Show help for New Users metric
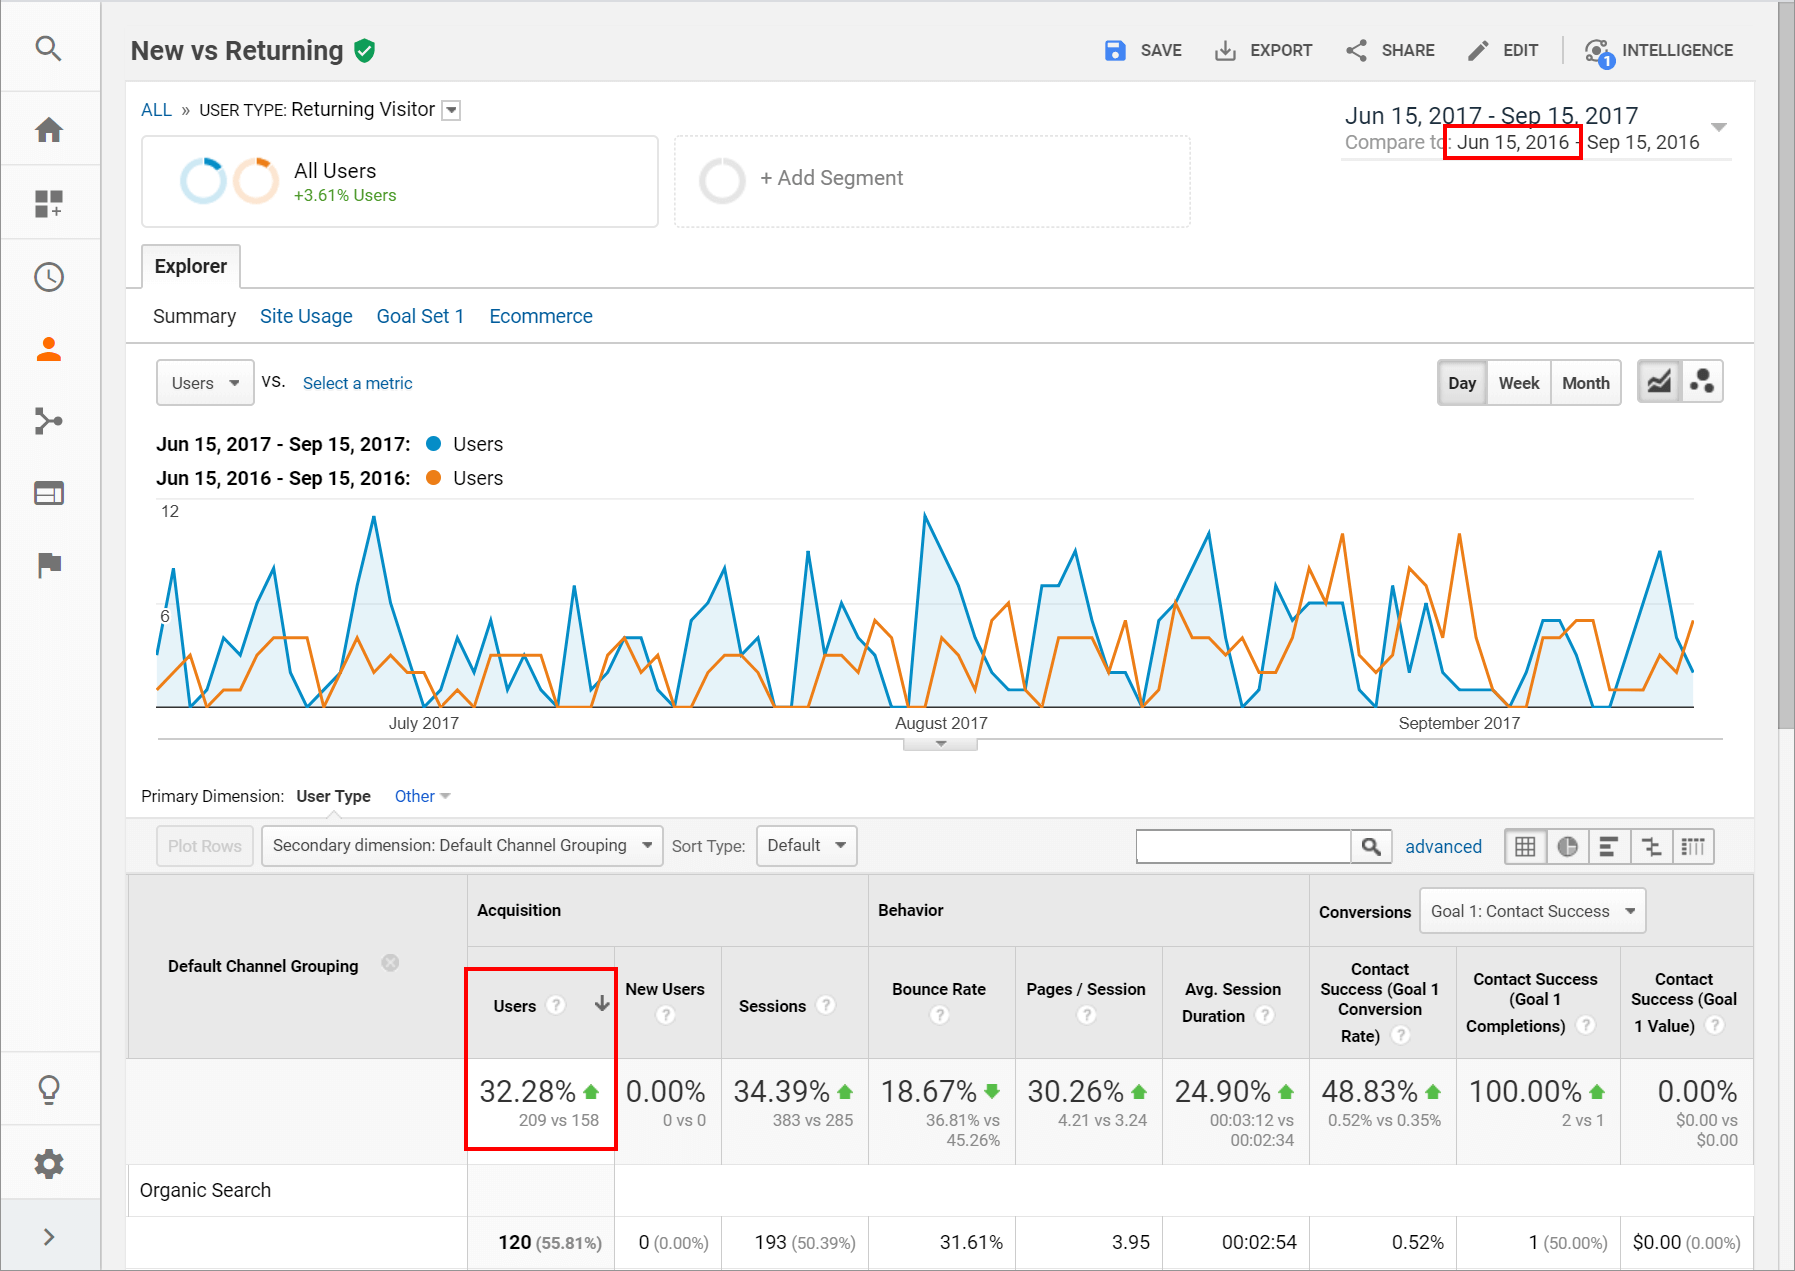 (665, 1015)
